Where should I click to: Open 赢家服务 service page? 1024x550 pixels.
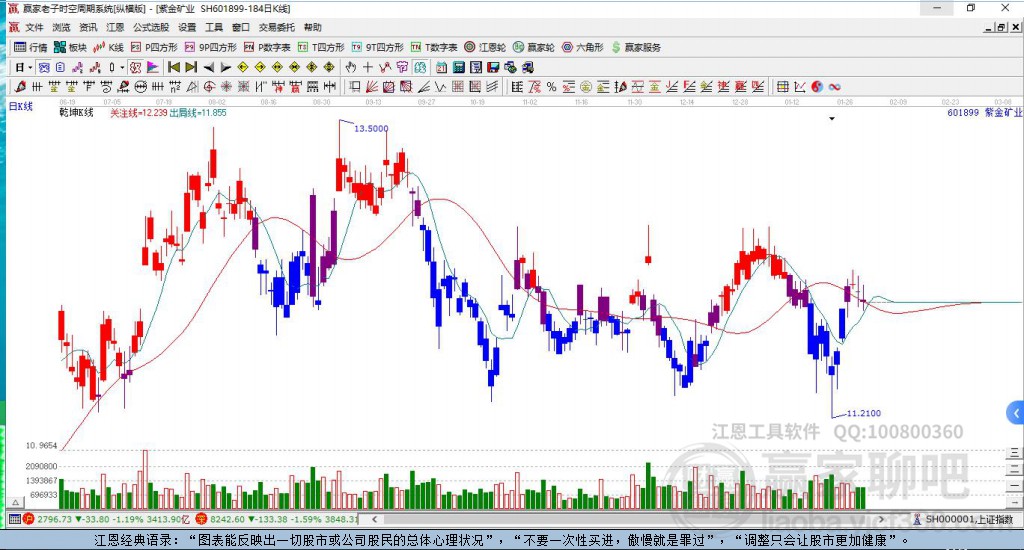636,47
